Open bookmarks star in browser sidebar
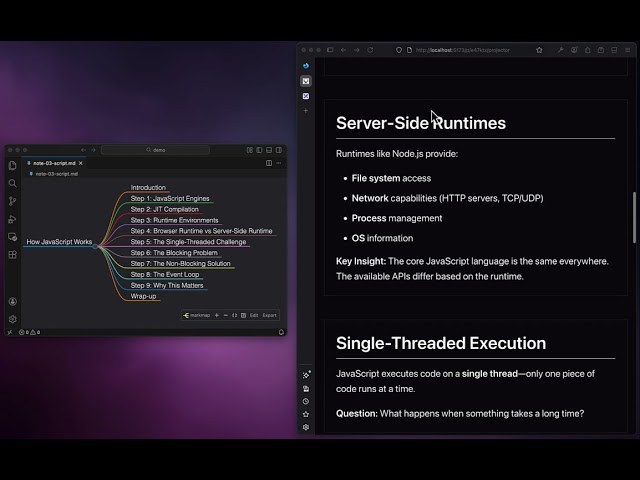This screenshot has height=480, width=640. pos(306,414)
